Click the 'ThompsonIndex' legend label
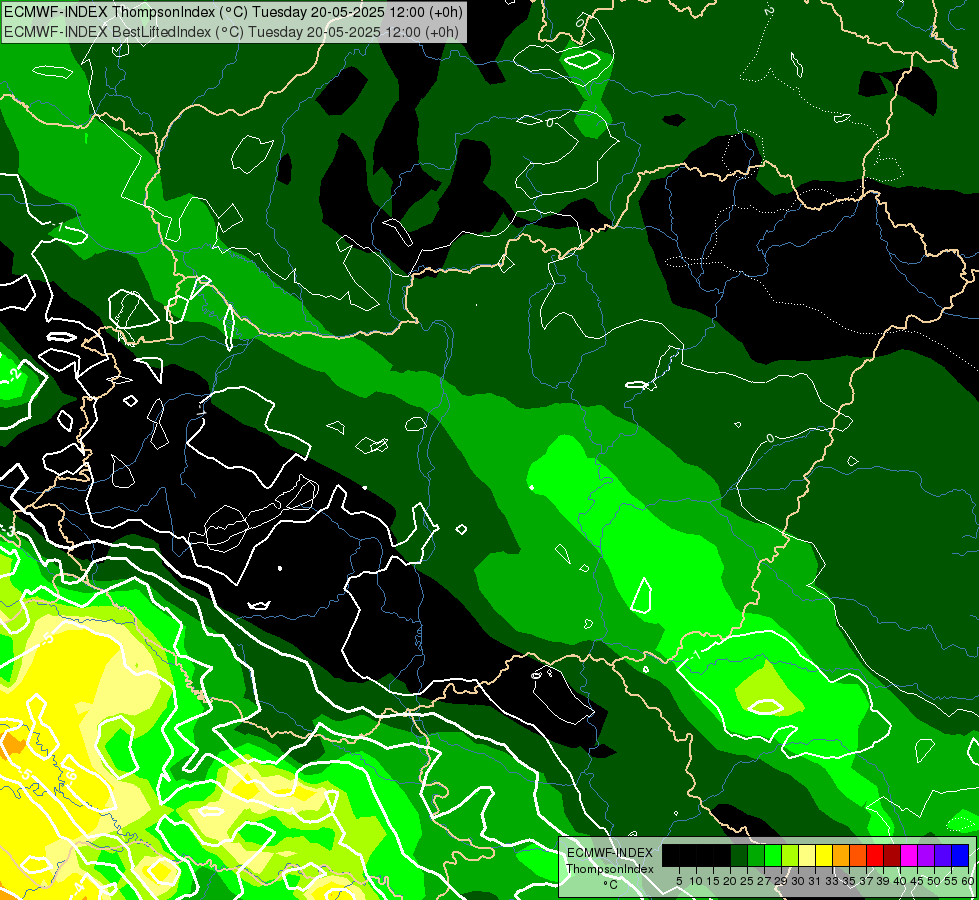979x900 pixels. 610,869
